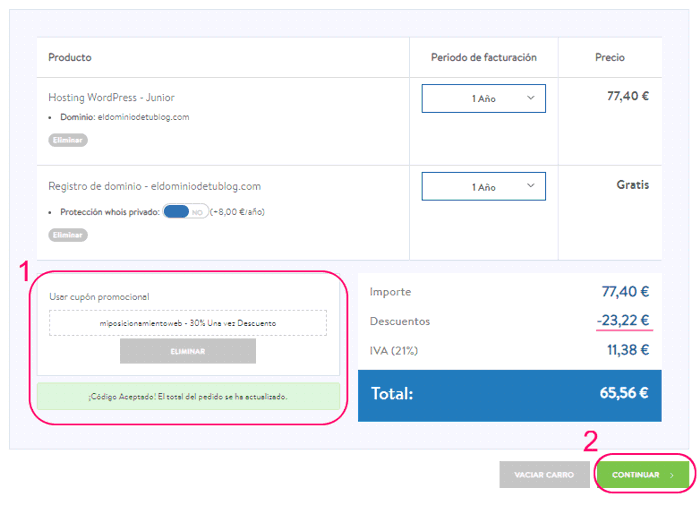
Task: Toggle the Protección whois privado switch
Action: [185, 212]
